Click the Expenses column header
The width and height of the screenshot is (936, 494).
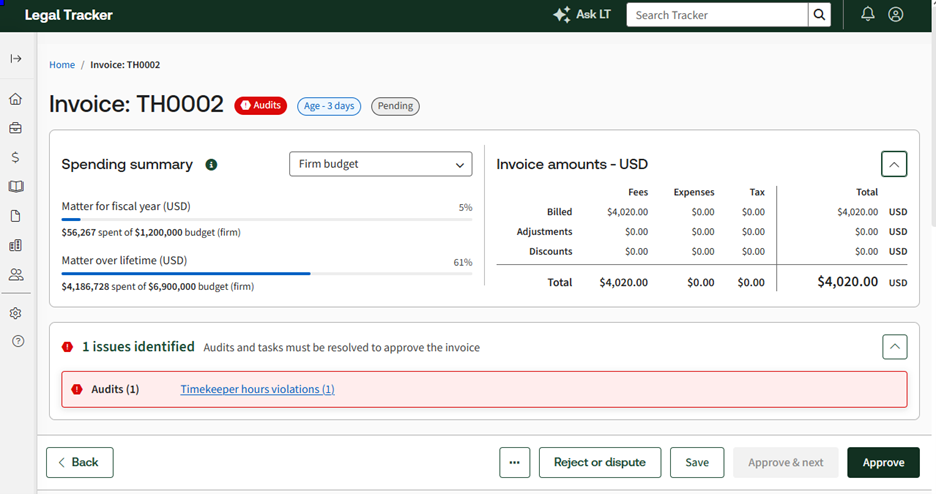694,192
